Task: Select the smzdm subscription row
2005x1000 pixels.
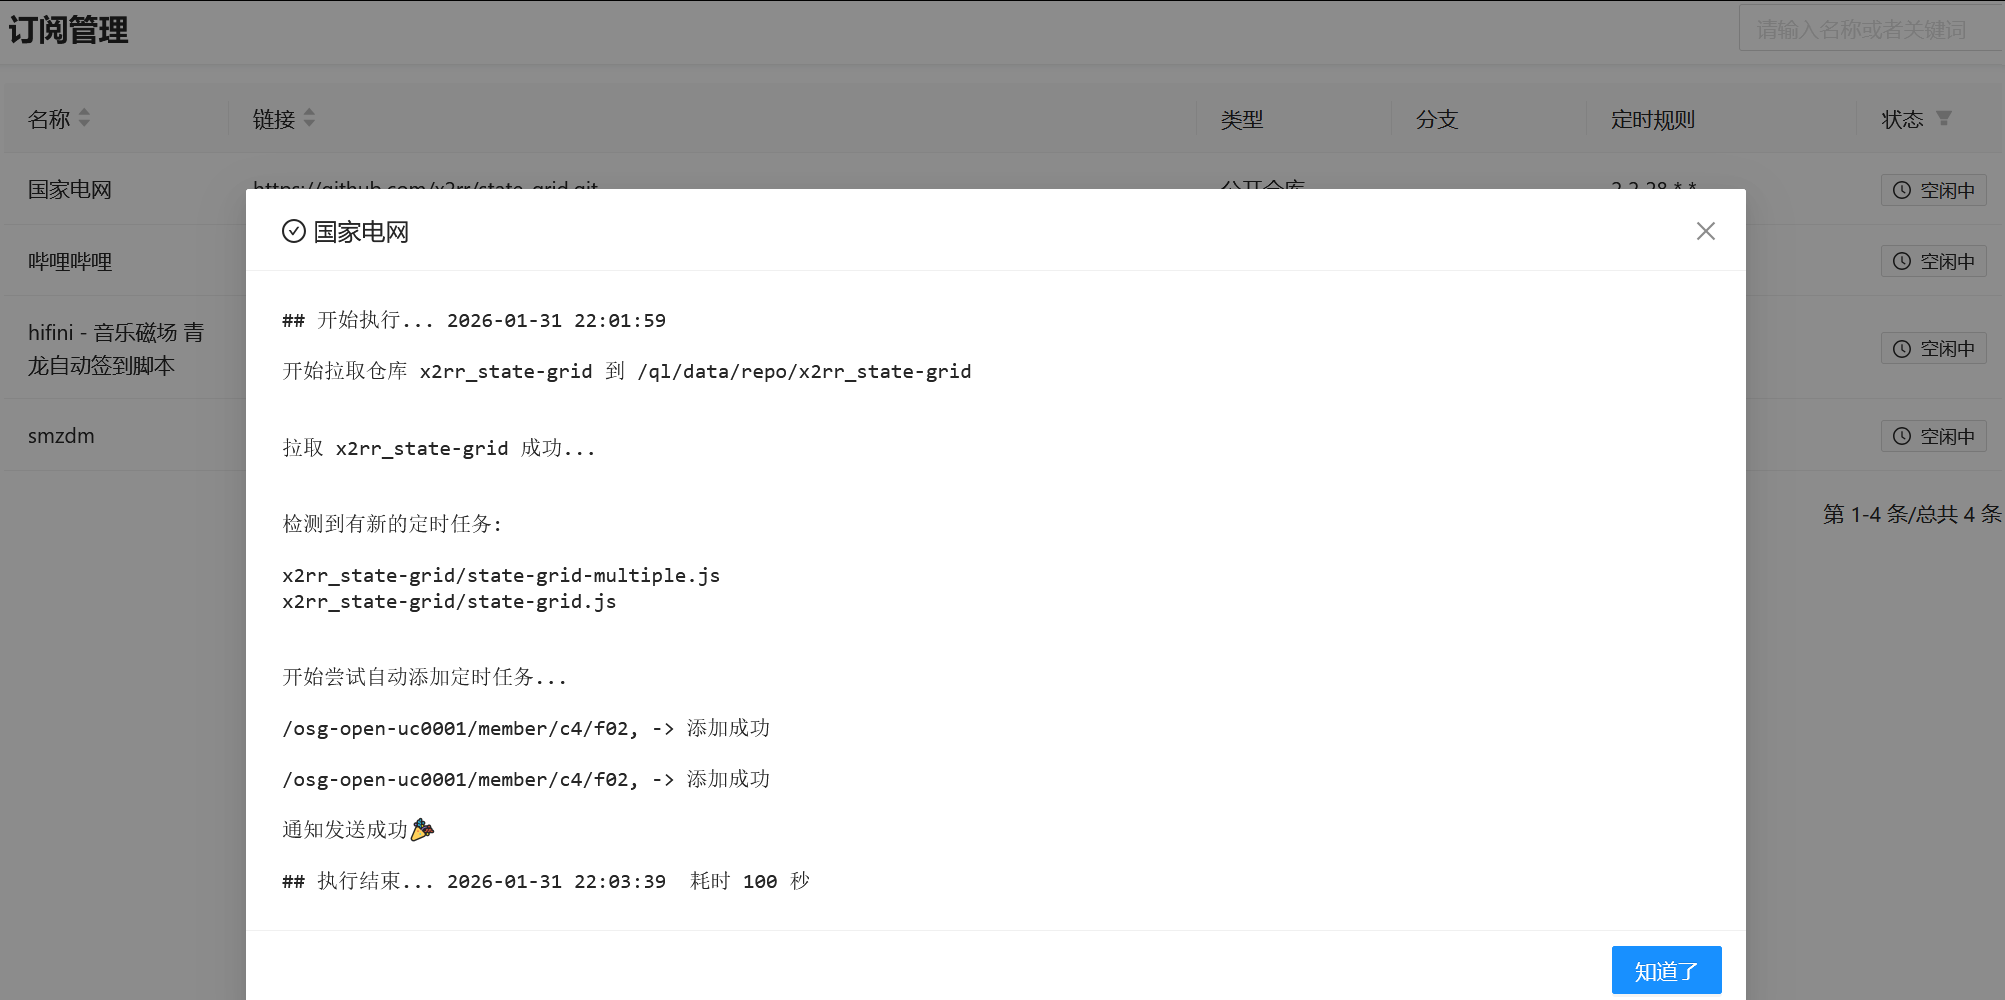Action: [x=60, y=435]
